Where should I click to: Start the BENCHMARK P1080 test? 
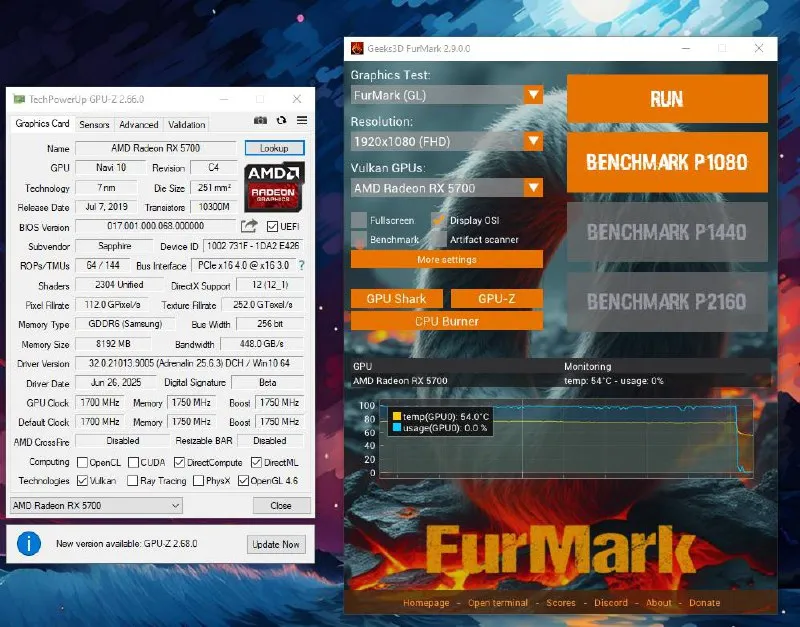667,162
